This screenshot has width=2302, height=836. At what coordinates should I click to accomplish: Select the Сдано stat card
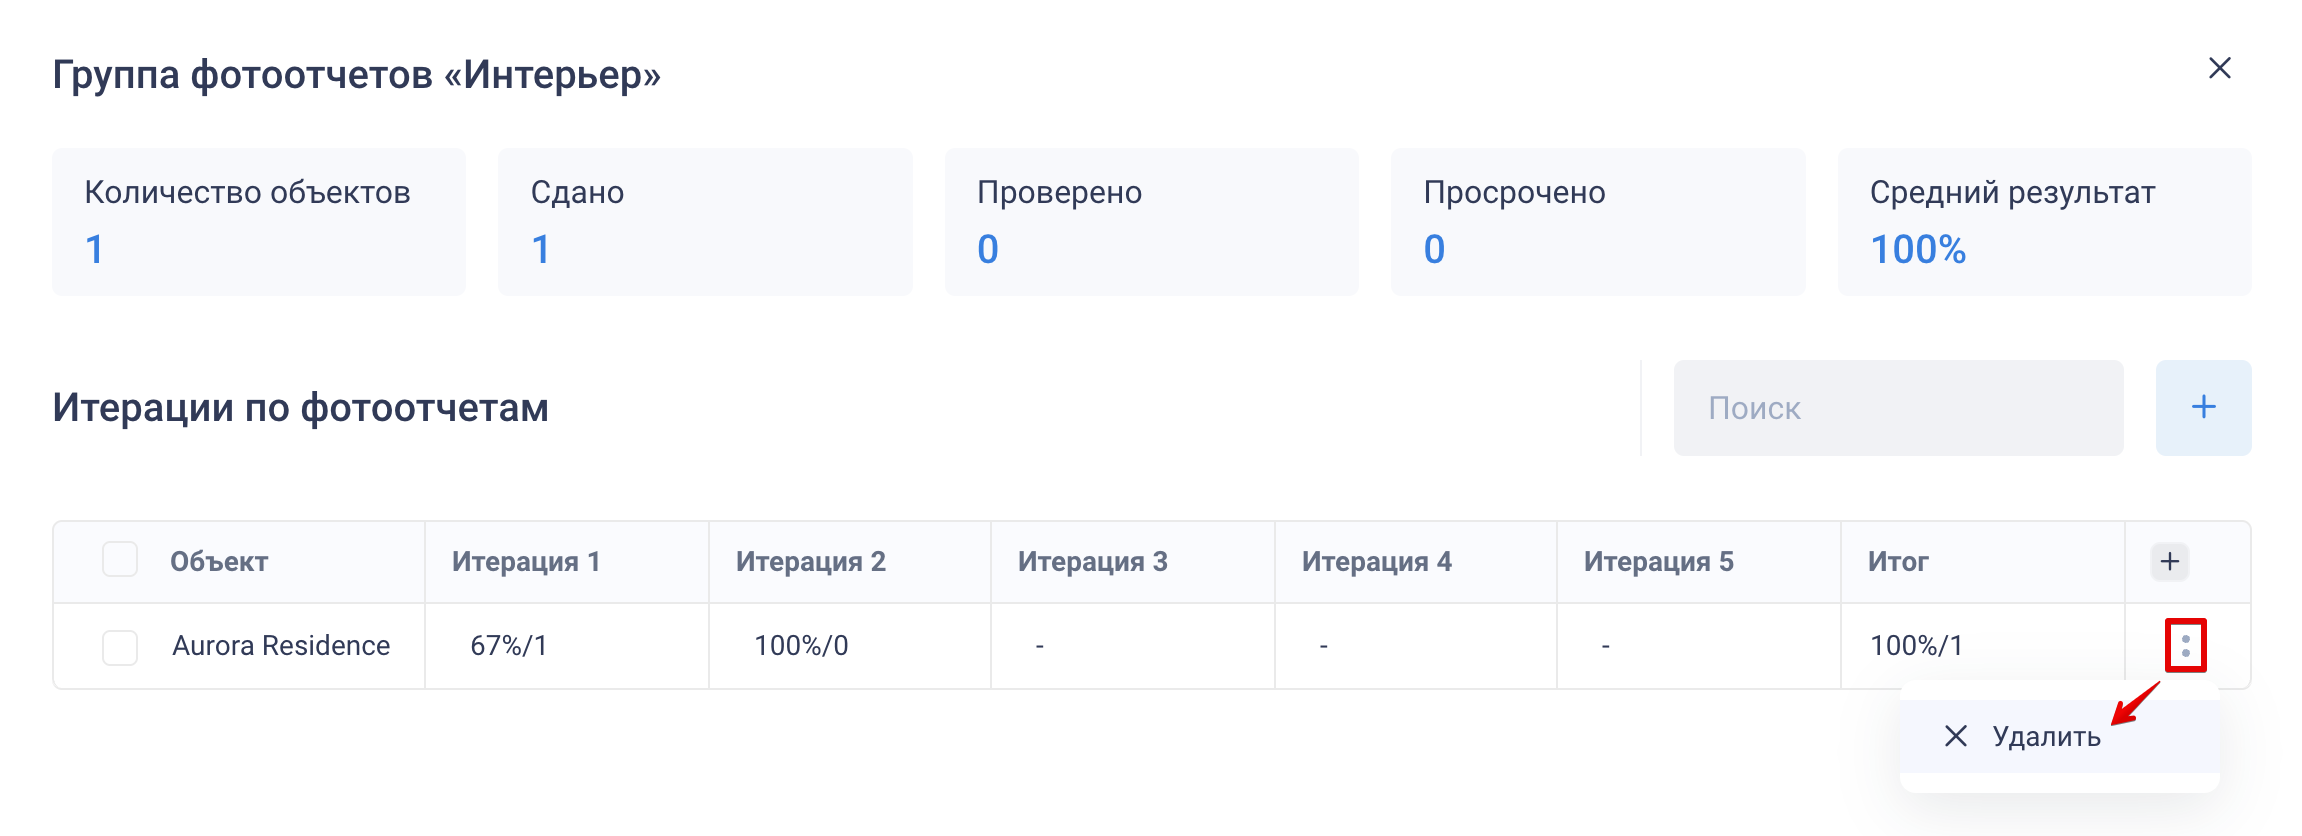[x=704, y=221]
